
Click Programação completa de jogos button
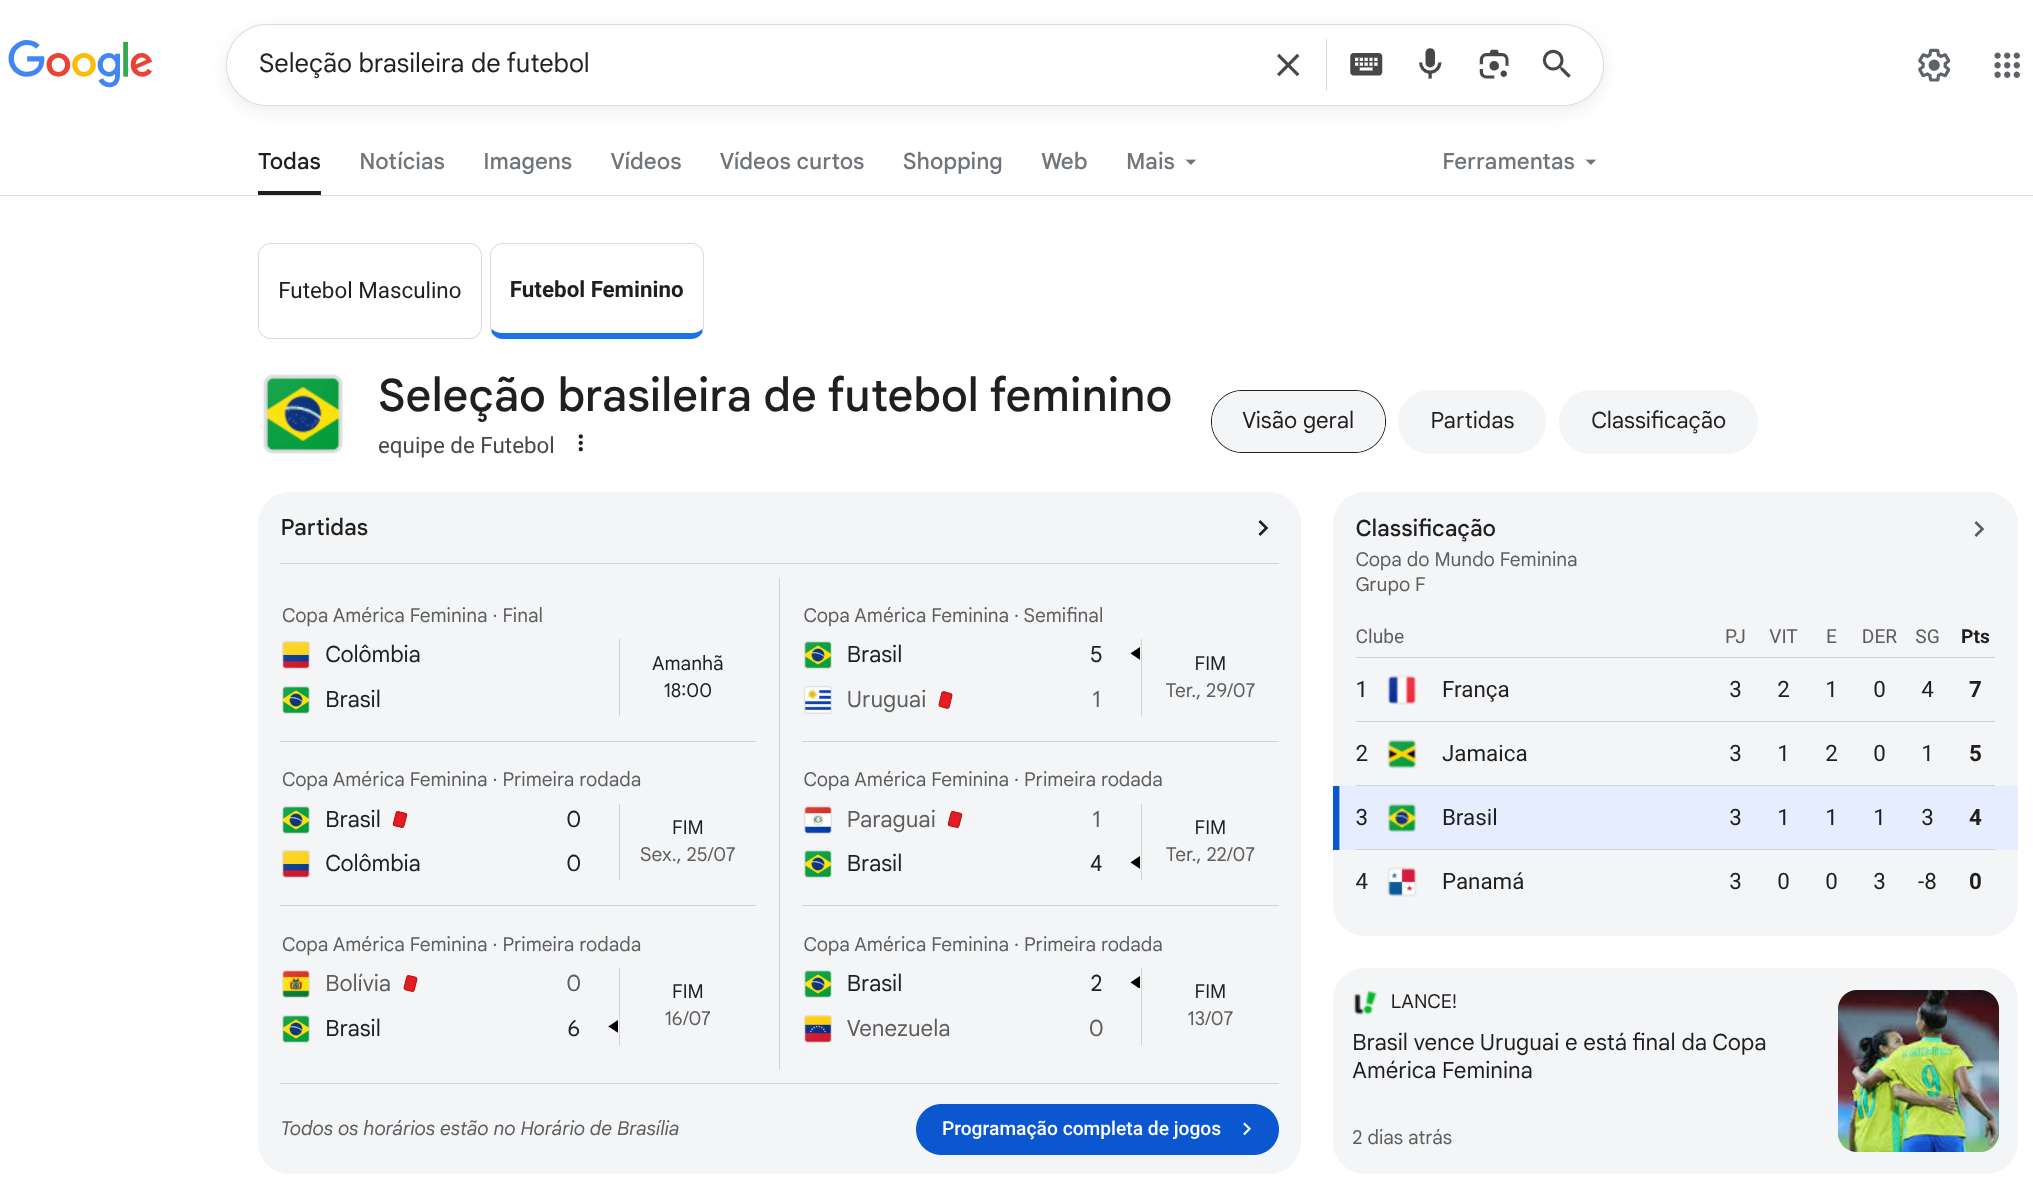click(x=1097, y=1129)
